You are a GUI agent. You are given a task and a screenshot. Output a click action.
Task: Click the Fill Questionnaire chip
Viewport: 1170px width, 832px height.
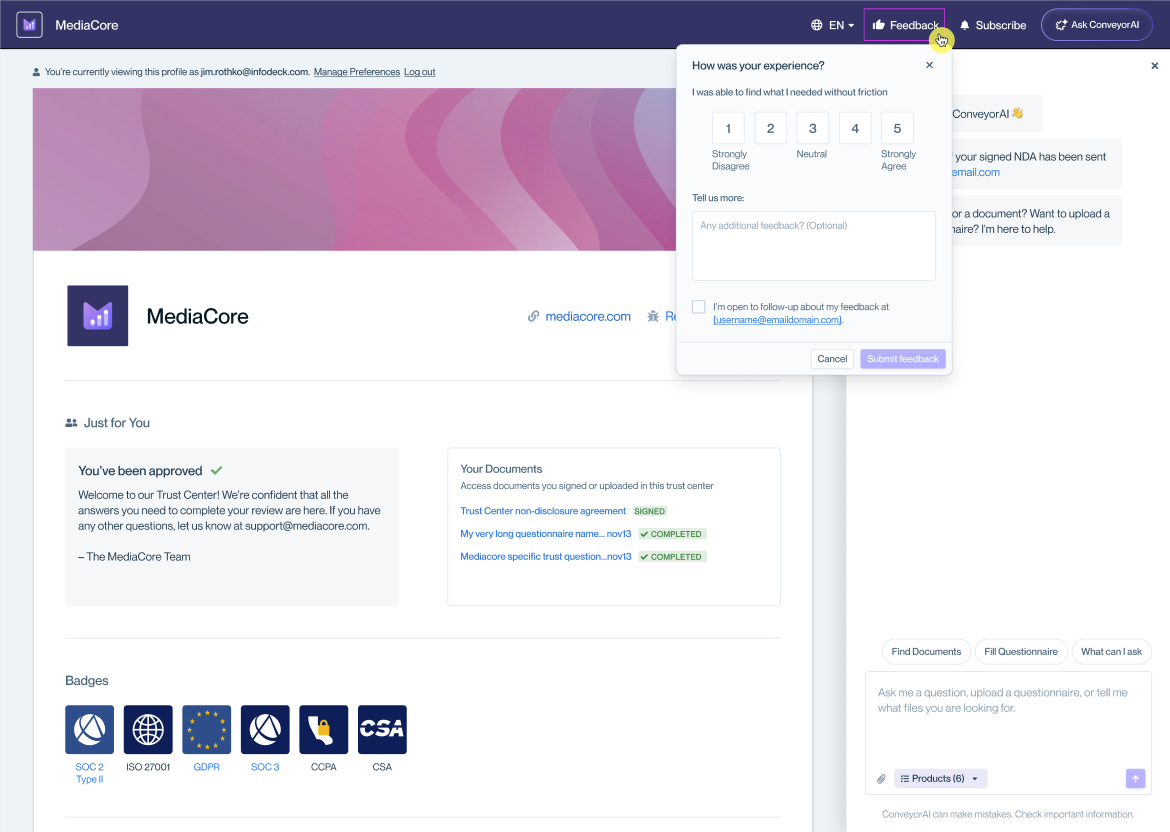pyautogui.click(x=1021, y=651)
